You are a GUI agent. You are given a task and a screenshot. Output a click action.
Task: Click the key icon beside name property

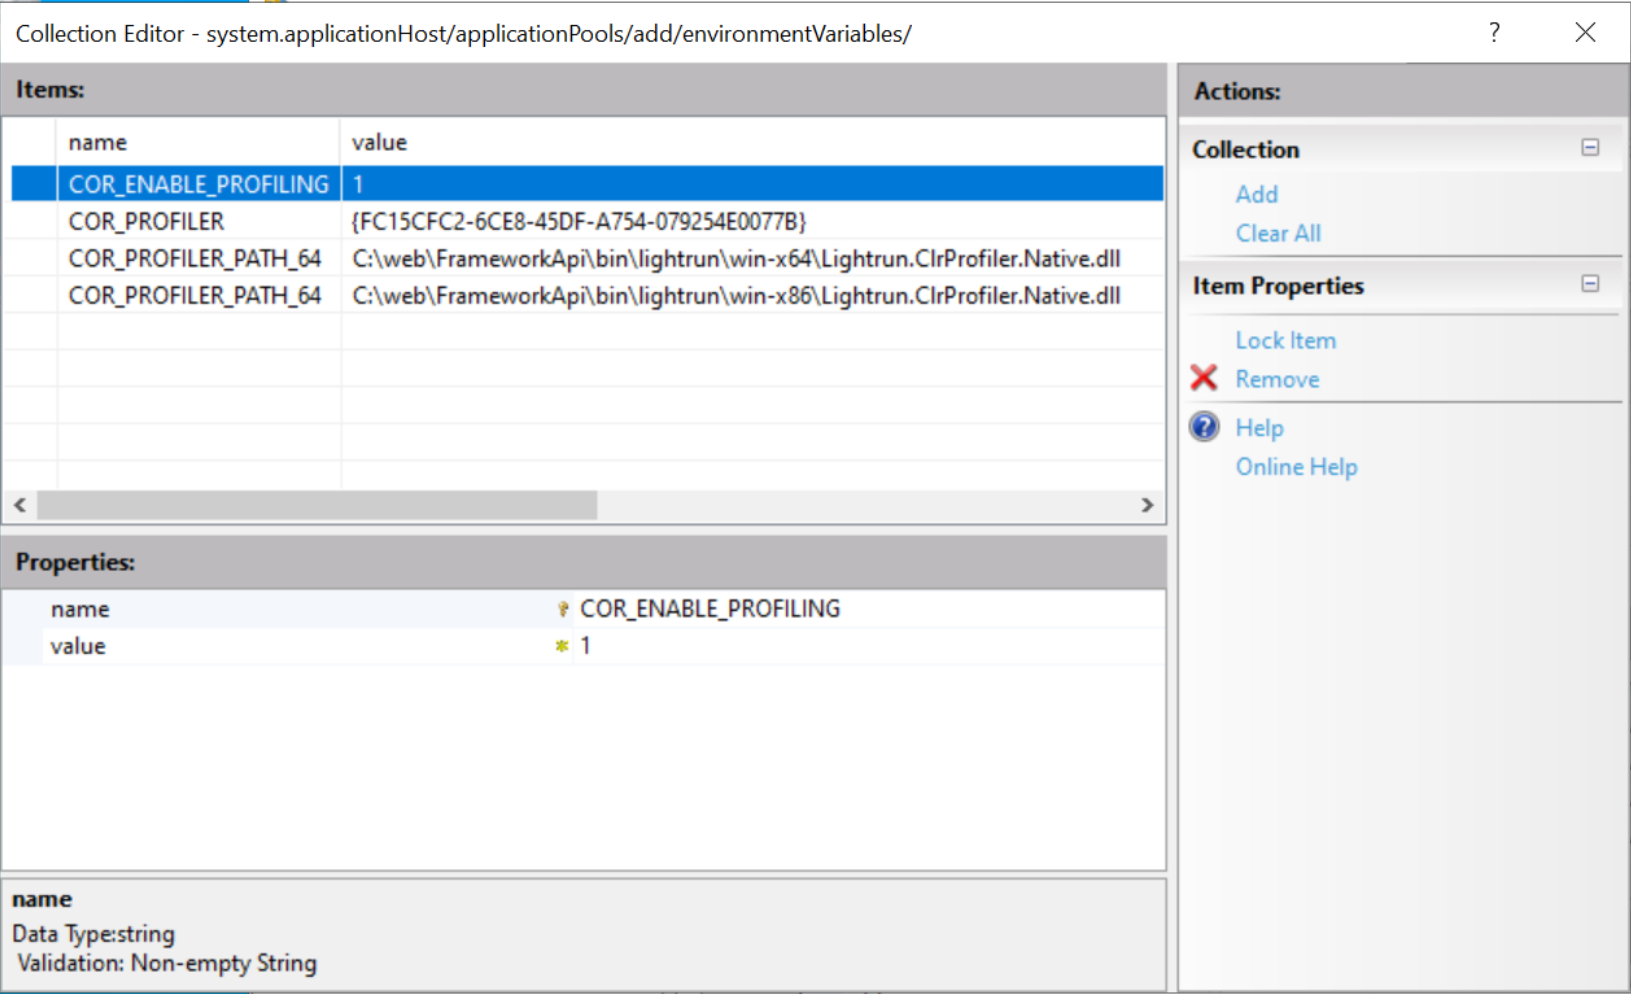563,609
